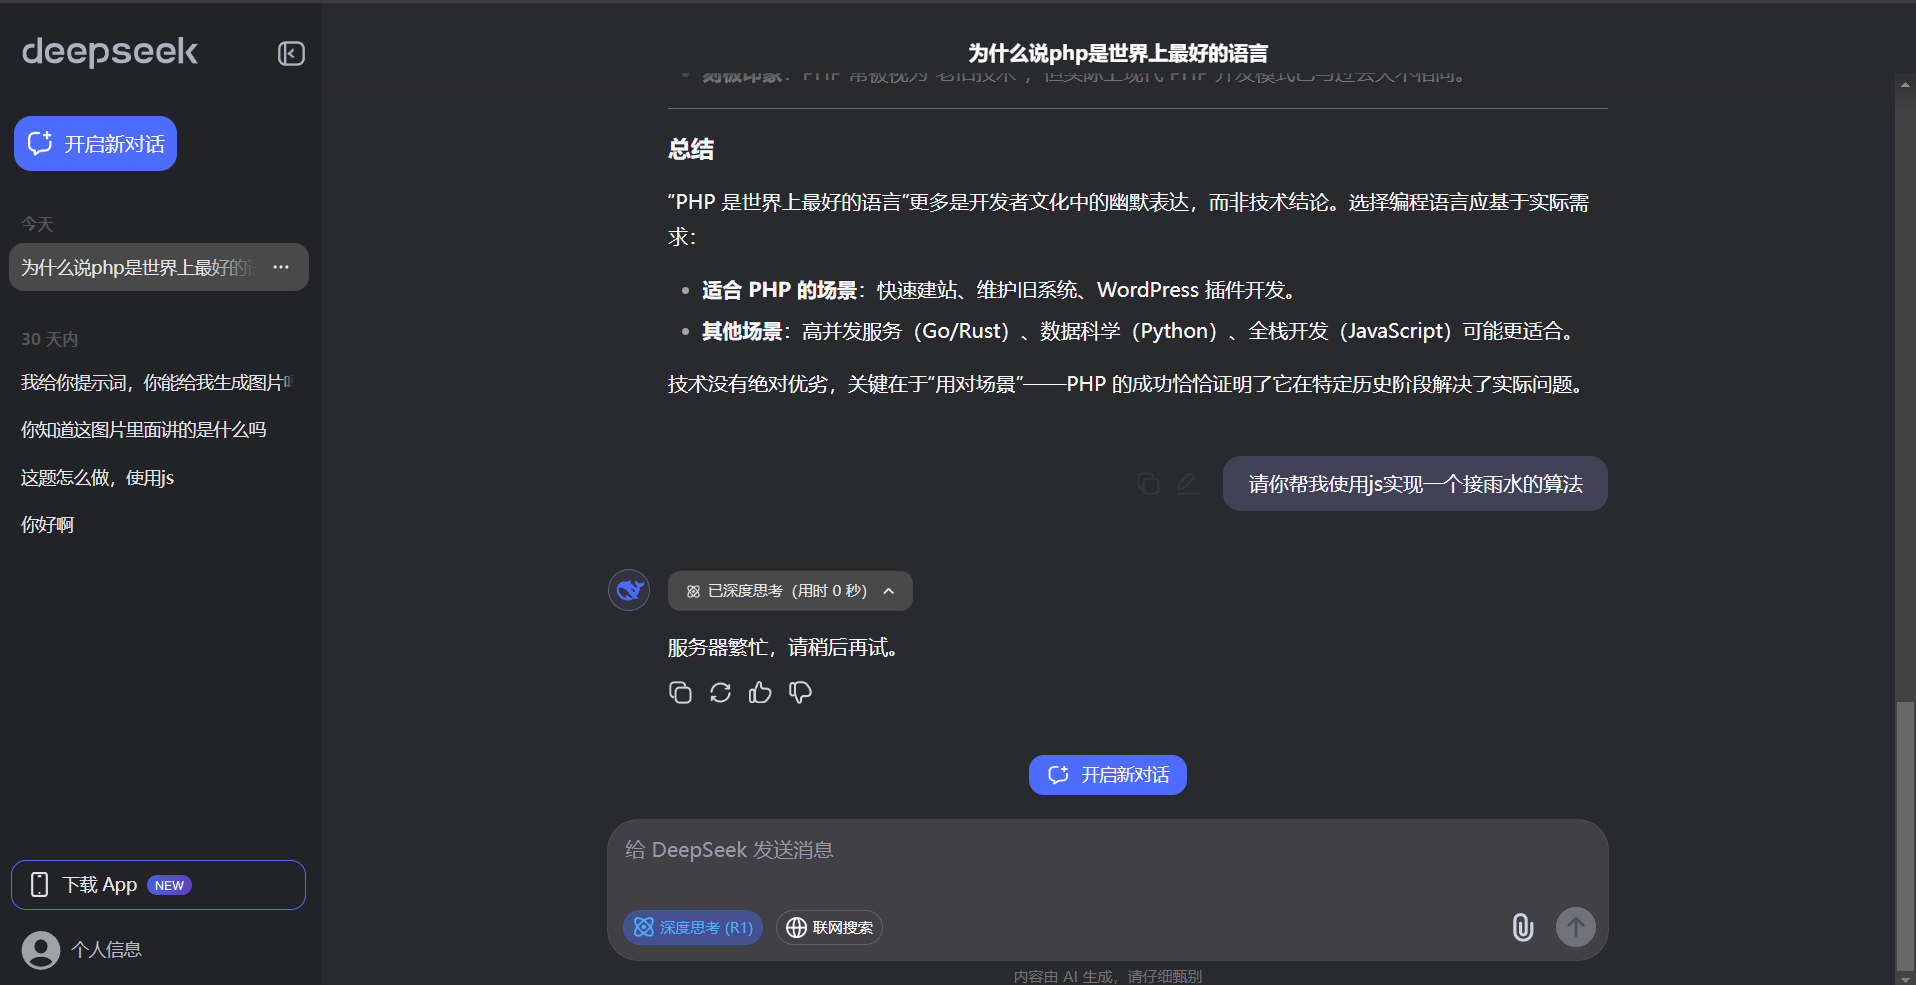Image resolution: width=1916 pixels, height=985 pixels.
Task: Open 个人信息 profile menu
Action: pos(83,949)
